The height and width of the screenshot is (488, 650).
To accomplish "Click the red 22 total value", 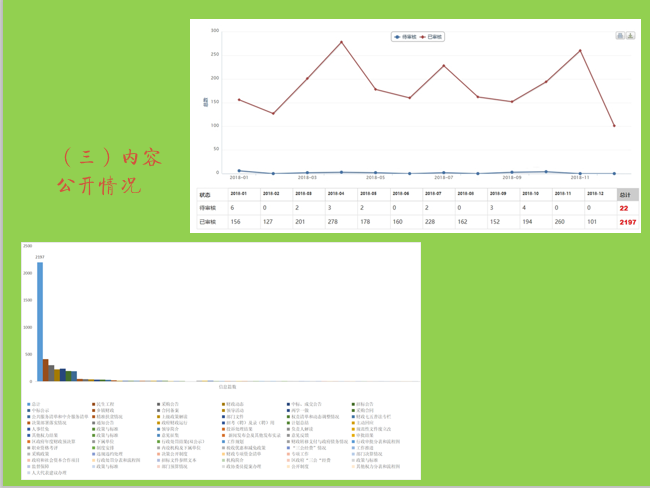I will (624, 208).
